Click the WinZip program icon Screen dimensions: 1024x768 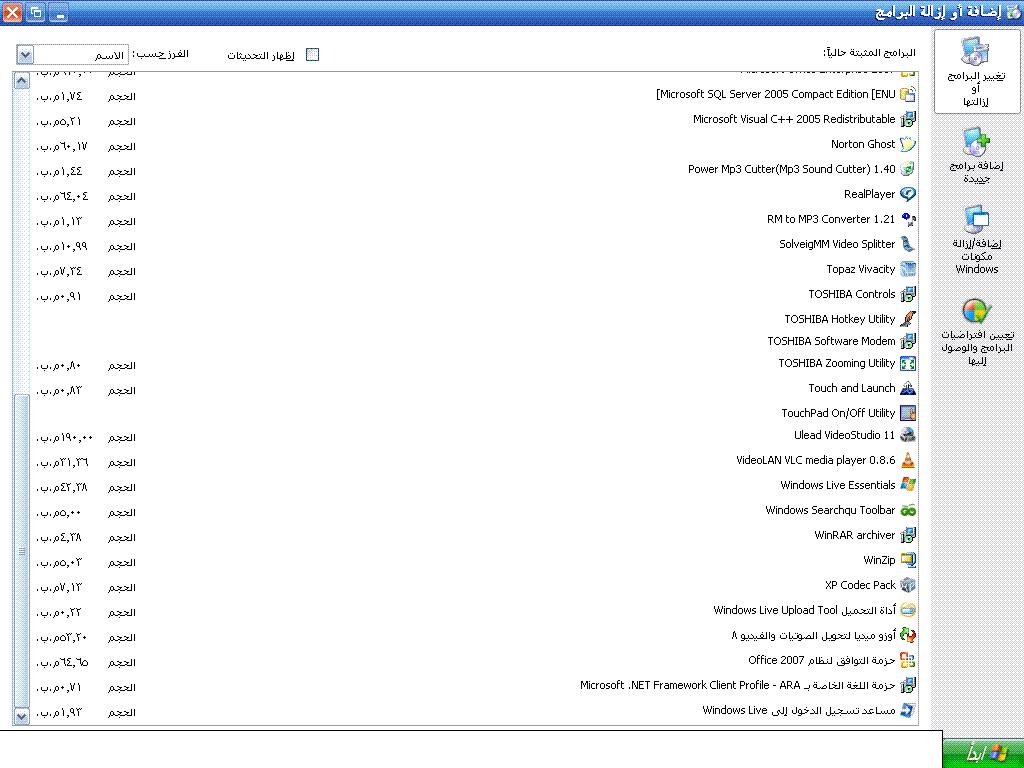[x=908, y=560]
